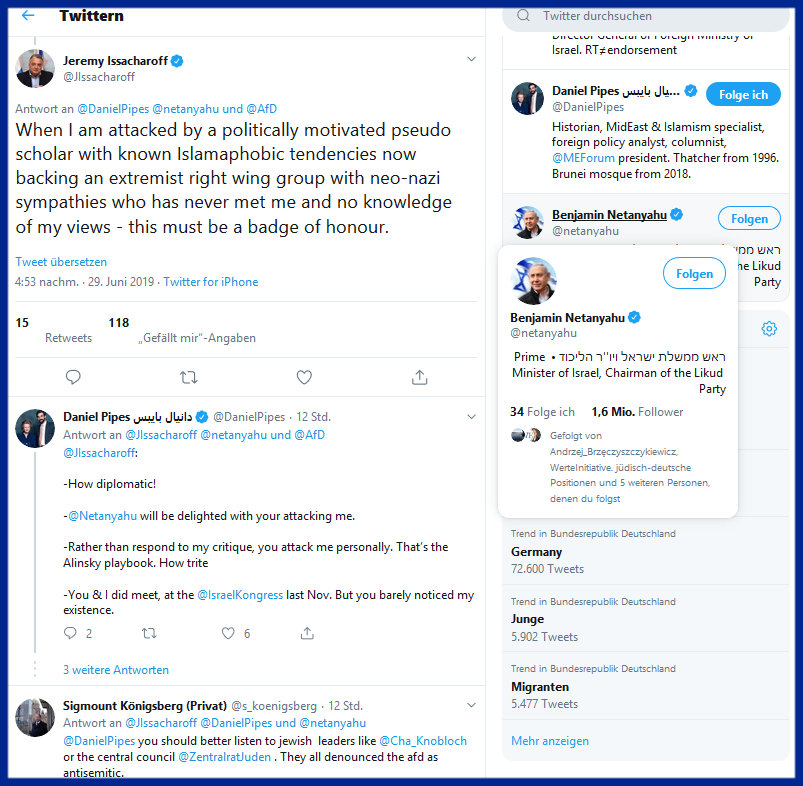Focus the 'Twitter durchsuchen' search field
The height and width of the screenshot is (786, 803).
tap(645, 16)
